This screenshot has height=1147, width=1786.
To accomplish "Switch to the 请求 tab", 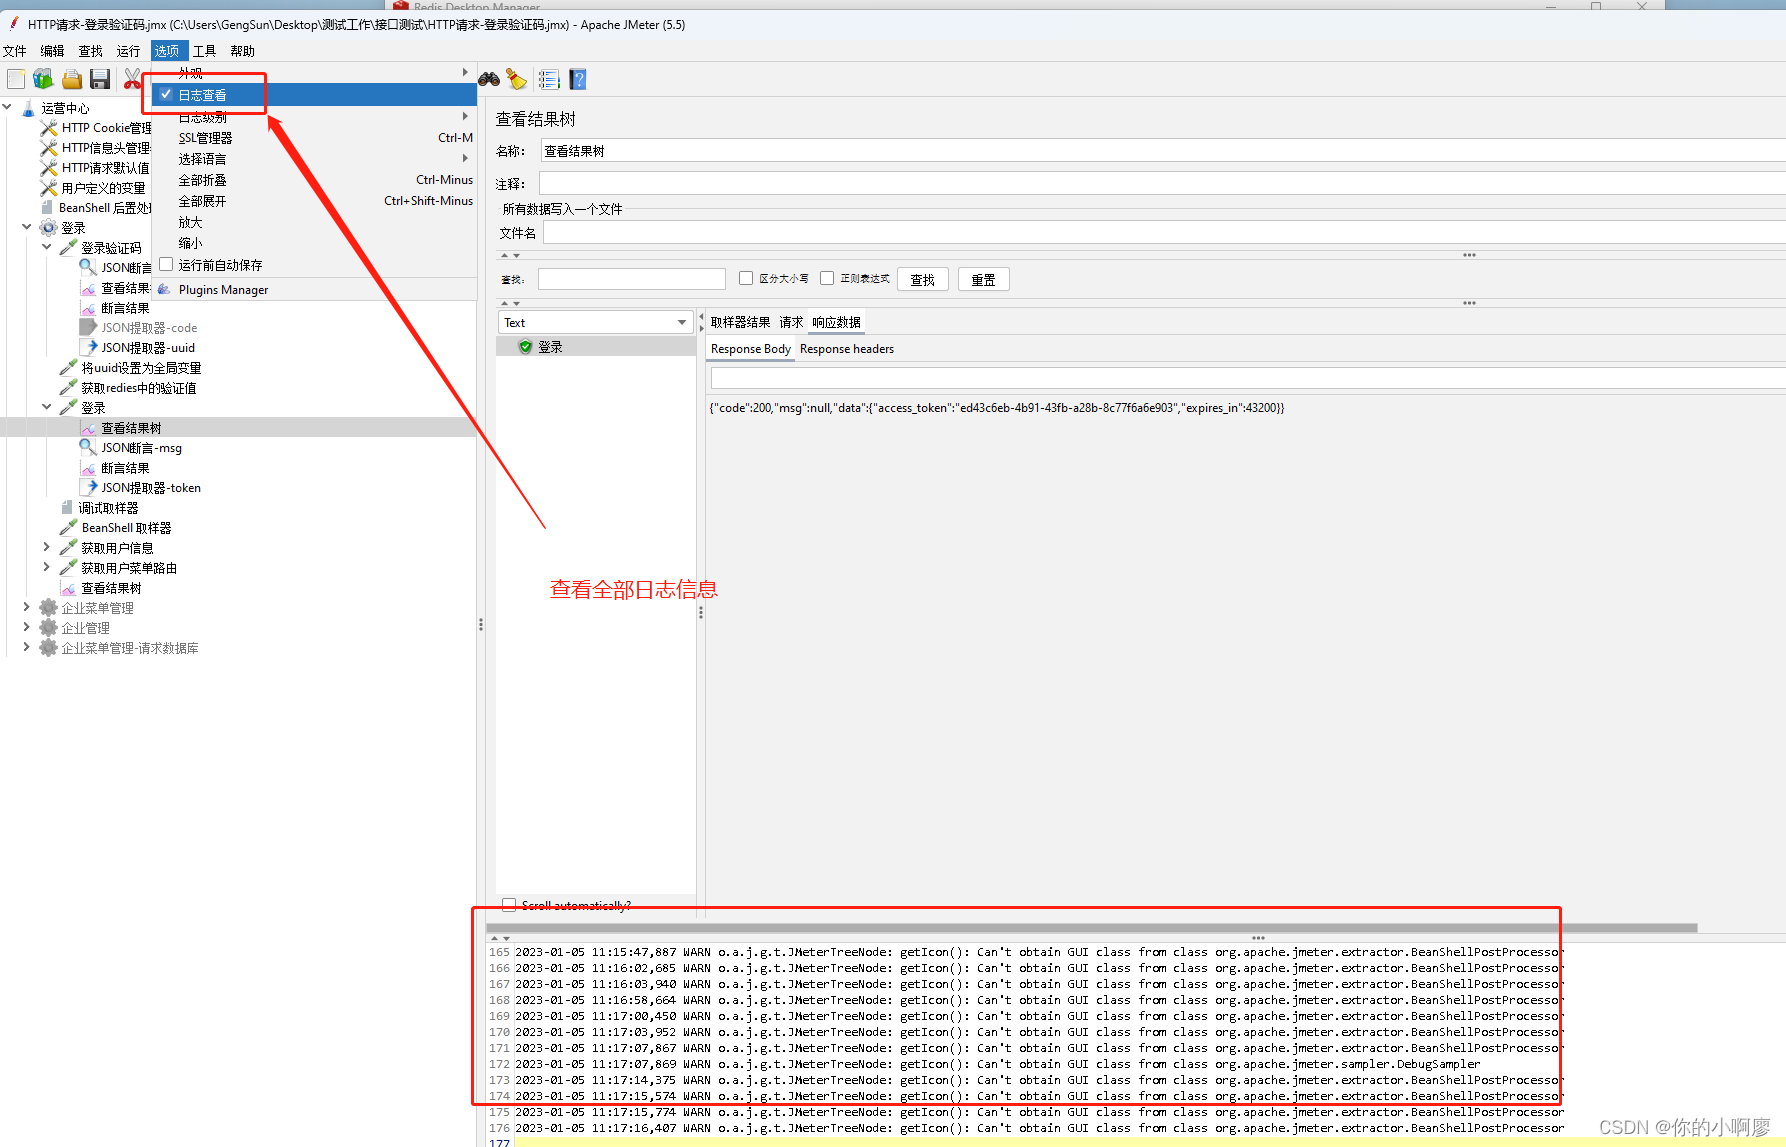I will [791, 322].
